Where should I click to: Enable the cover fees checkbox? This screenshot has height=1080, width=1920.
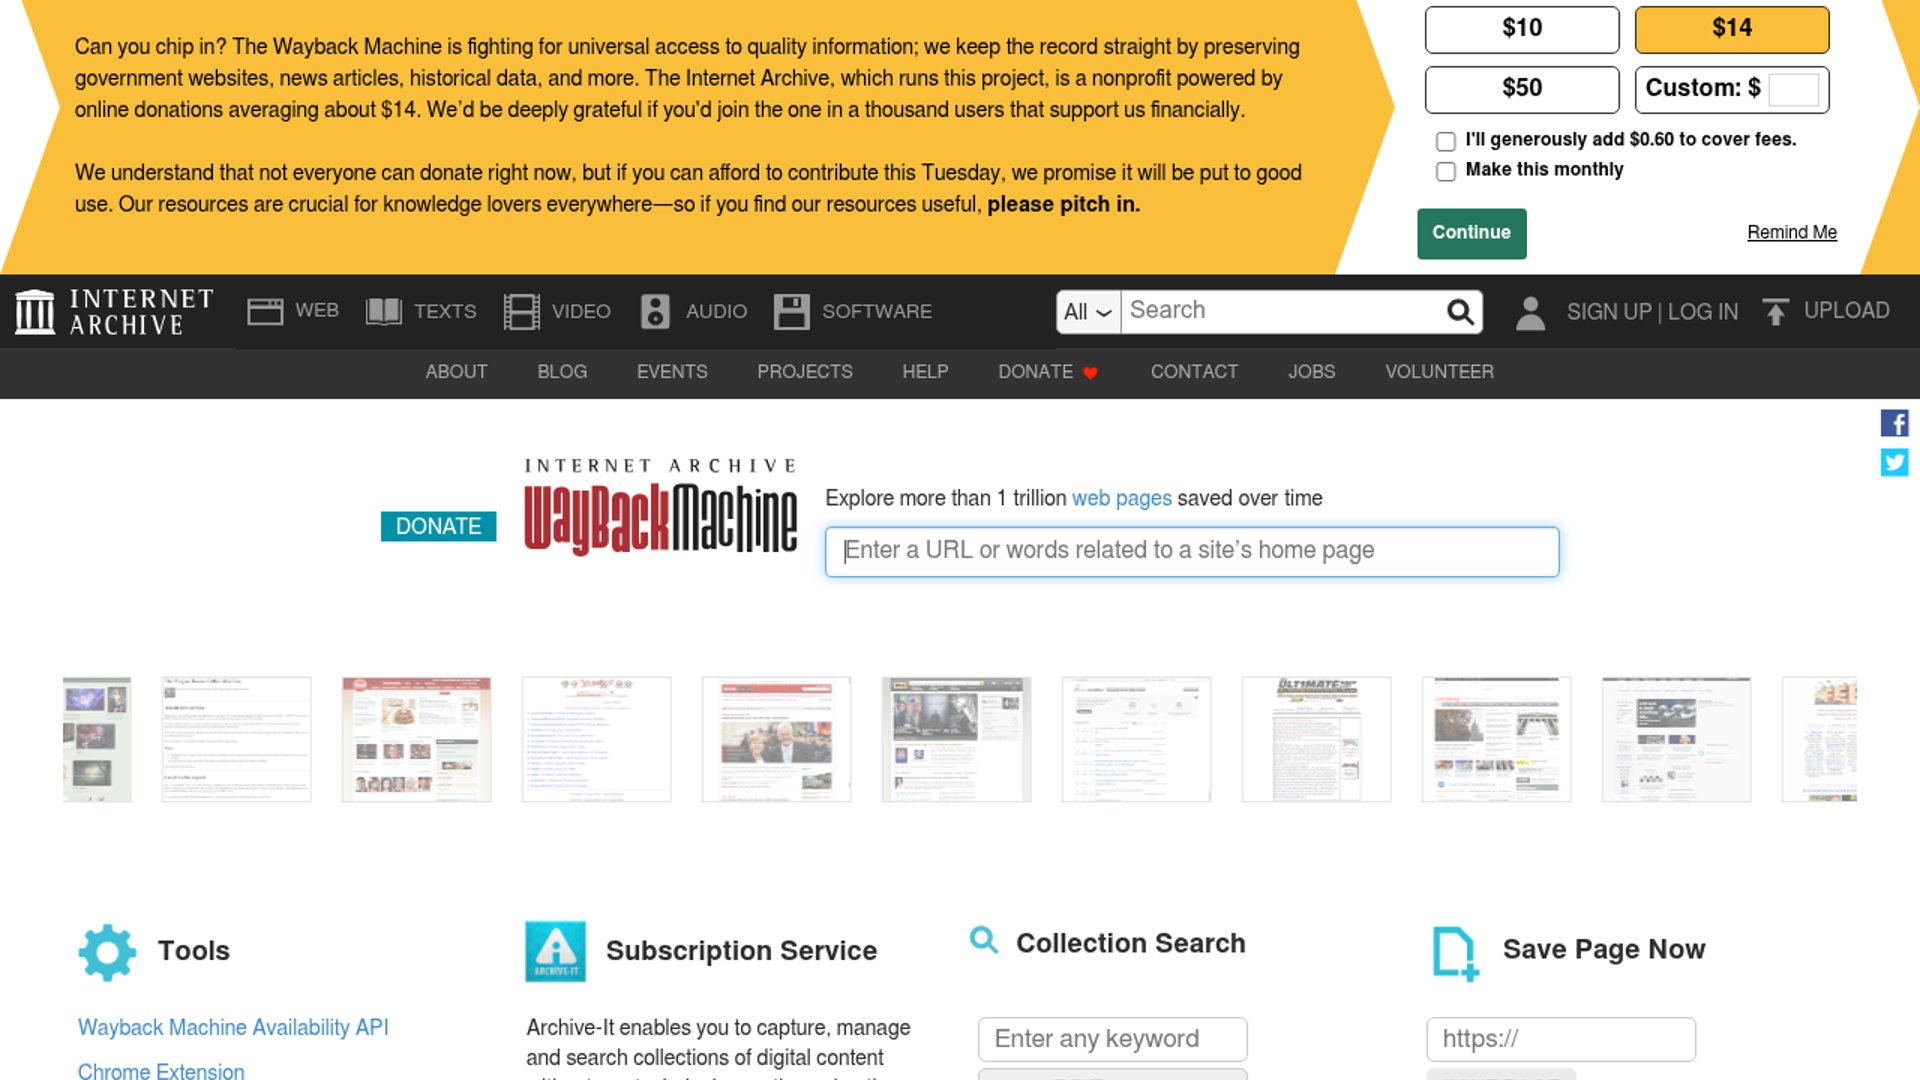(1445, 141)
